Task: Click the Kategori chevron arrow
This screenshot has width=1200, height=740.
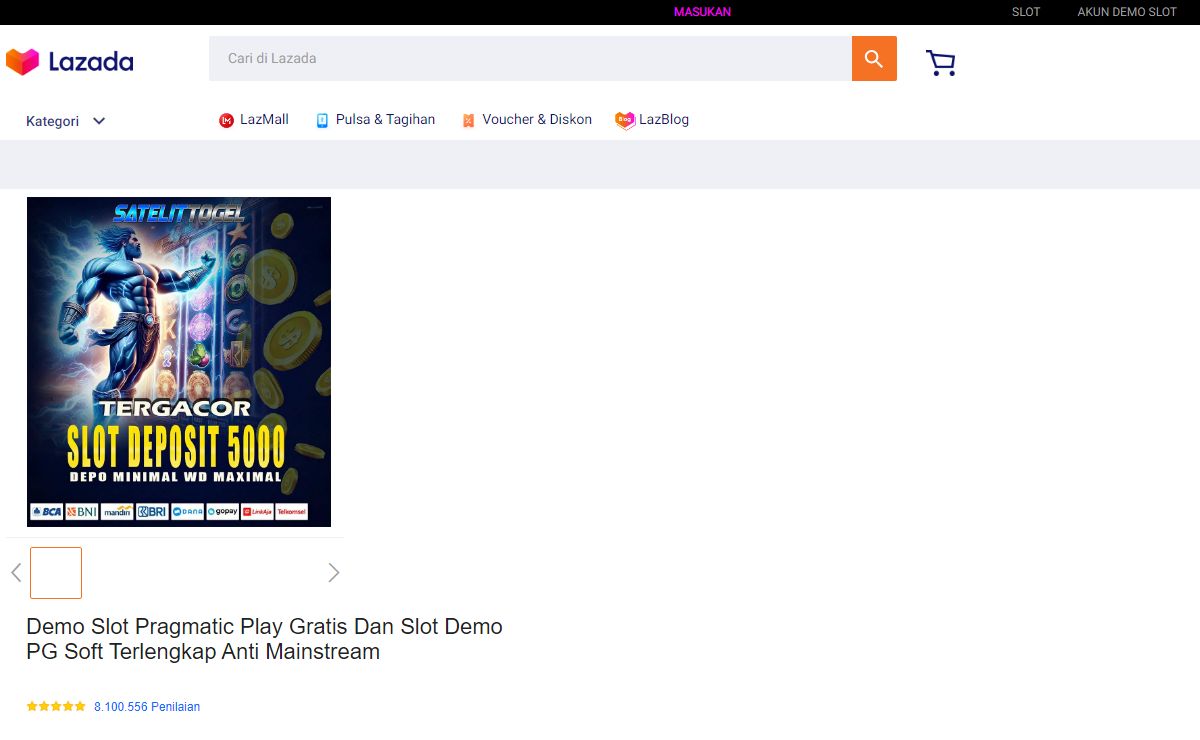Action: coord(99,121)
